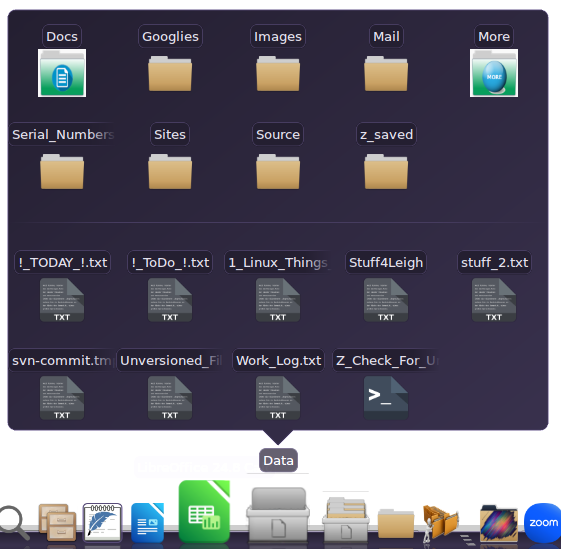Click the Unversioned_Fil file name
The width and height of the screenshot is (561, 549).
point(170,360)
